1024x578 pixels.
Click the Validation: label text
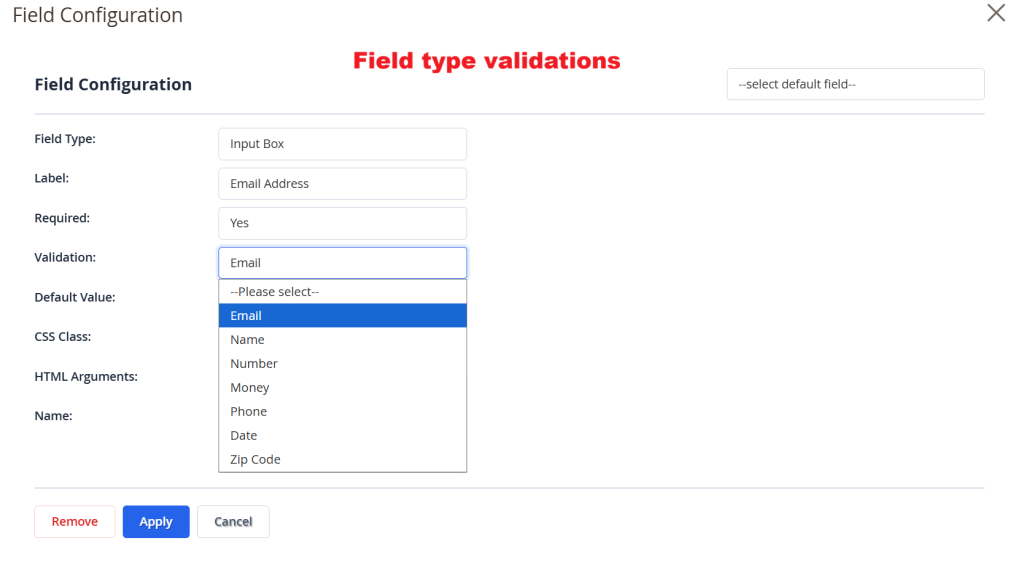(x=65, y=257)
